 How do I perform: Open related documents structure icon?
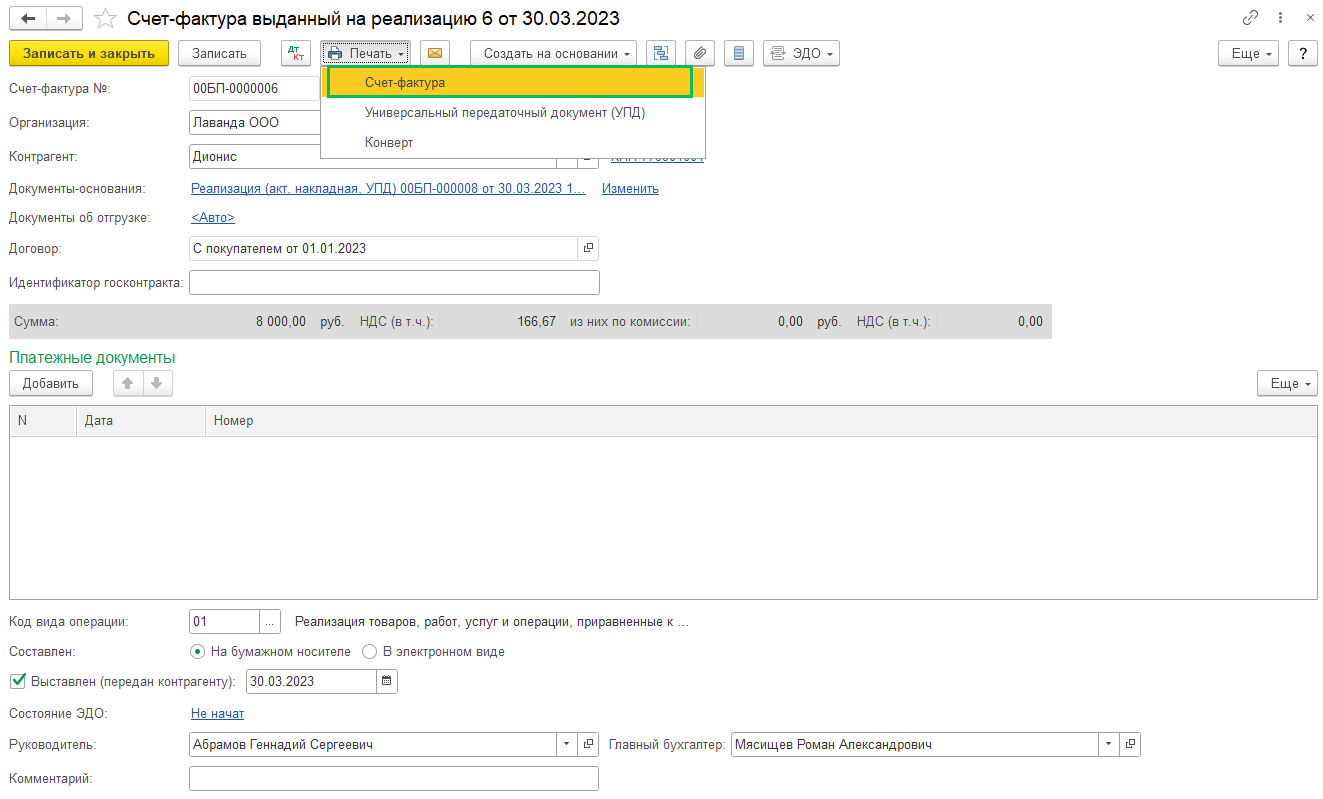point(661,53)
